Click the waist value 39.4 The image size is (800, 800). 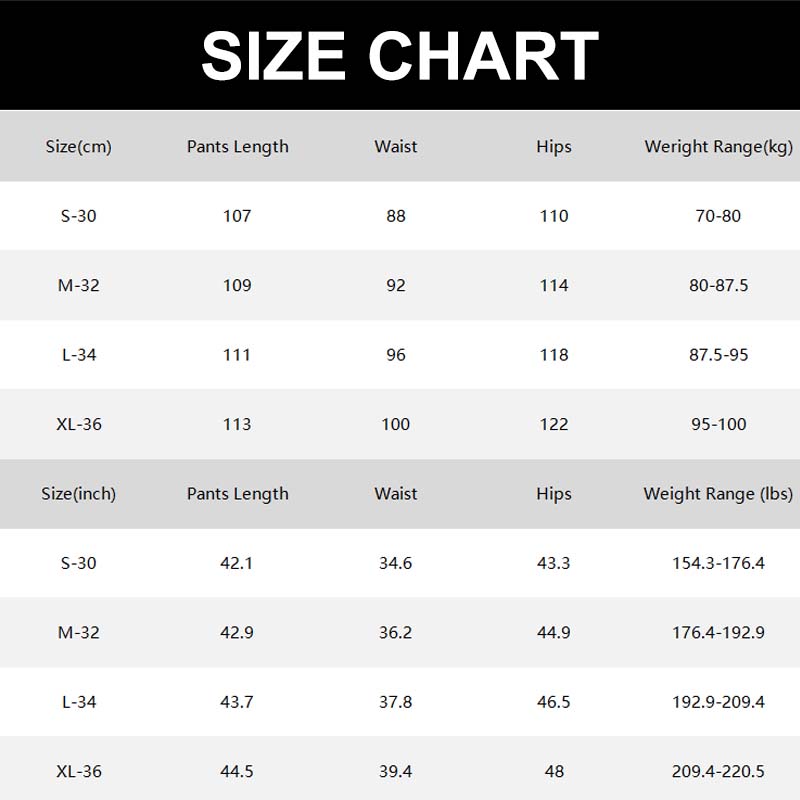[x=396, y=772]
